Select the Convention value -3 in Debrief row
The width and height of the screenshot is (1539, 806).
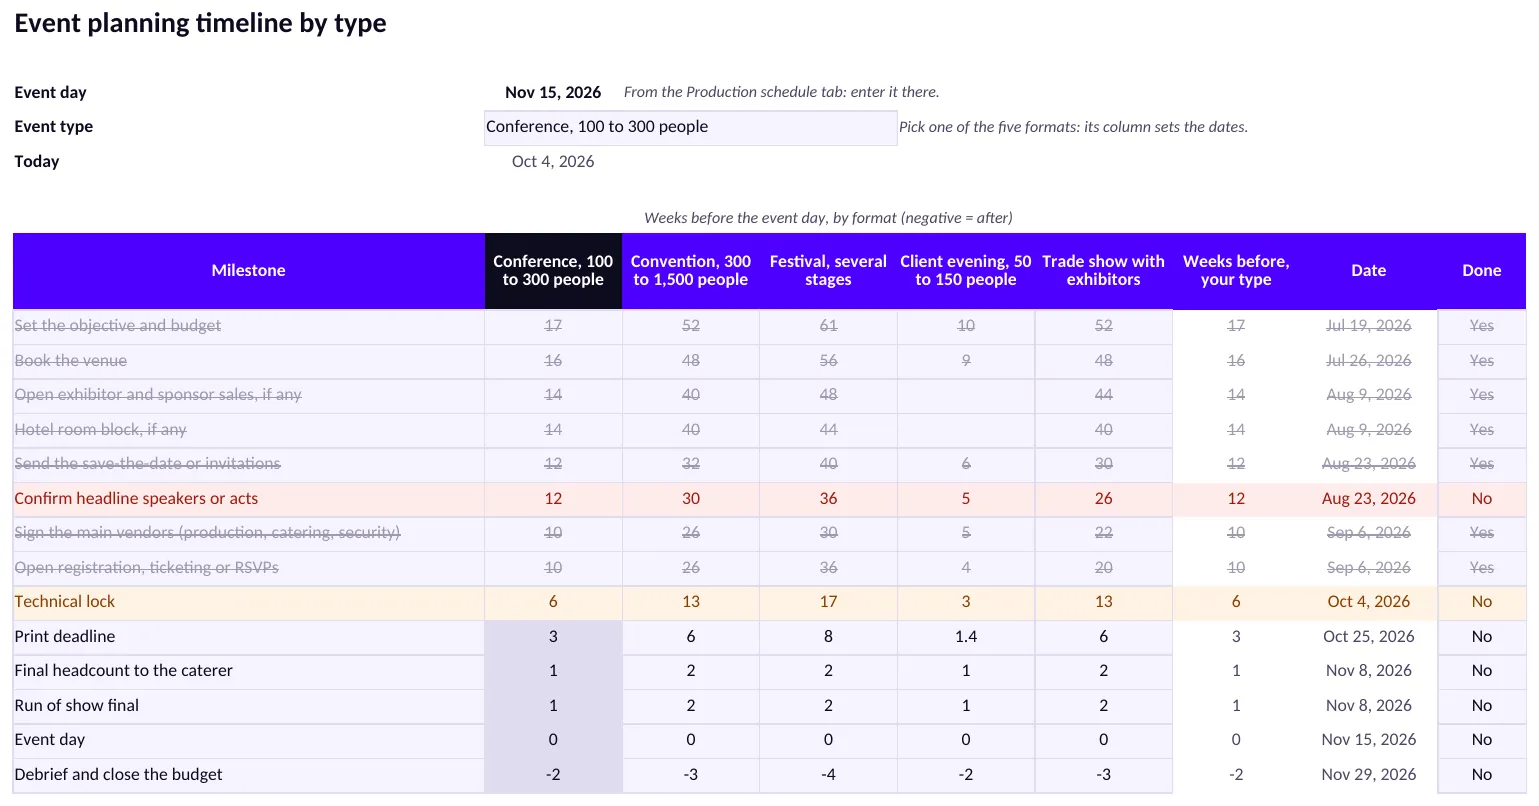click(691, 775)
